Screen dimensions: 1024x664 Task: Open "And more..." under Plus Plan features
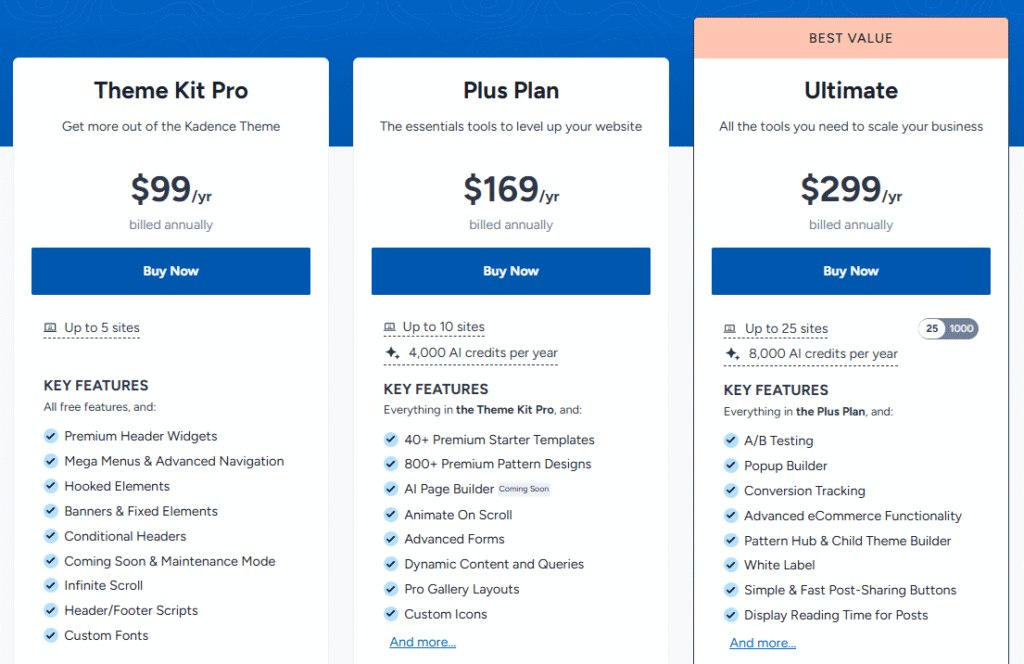[x=422, y=641]
